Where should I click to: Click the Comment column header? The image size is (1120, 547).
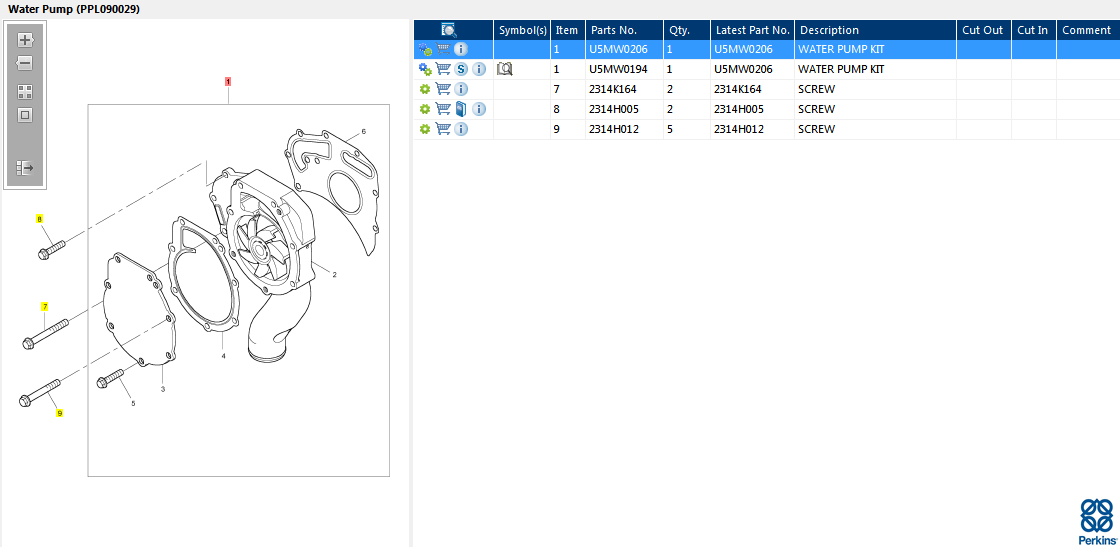click(x=1086, y=30)
